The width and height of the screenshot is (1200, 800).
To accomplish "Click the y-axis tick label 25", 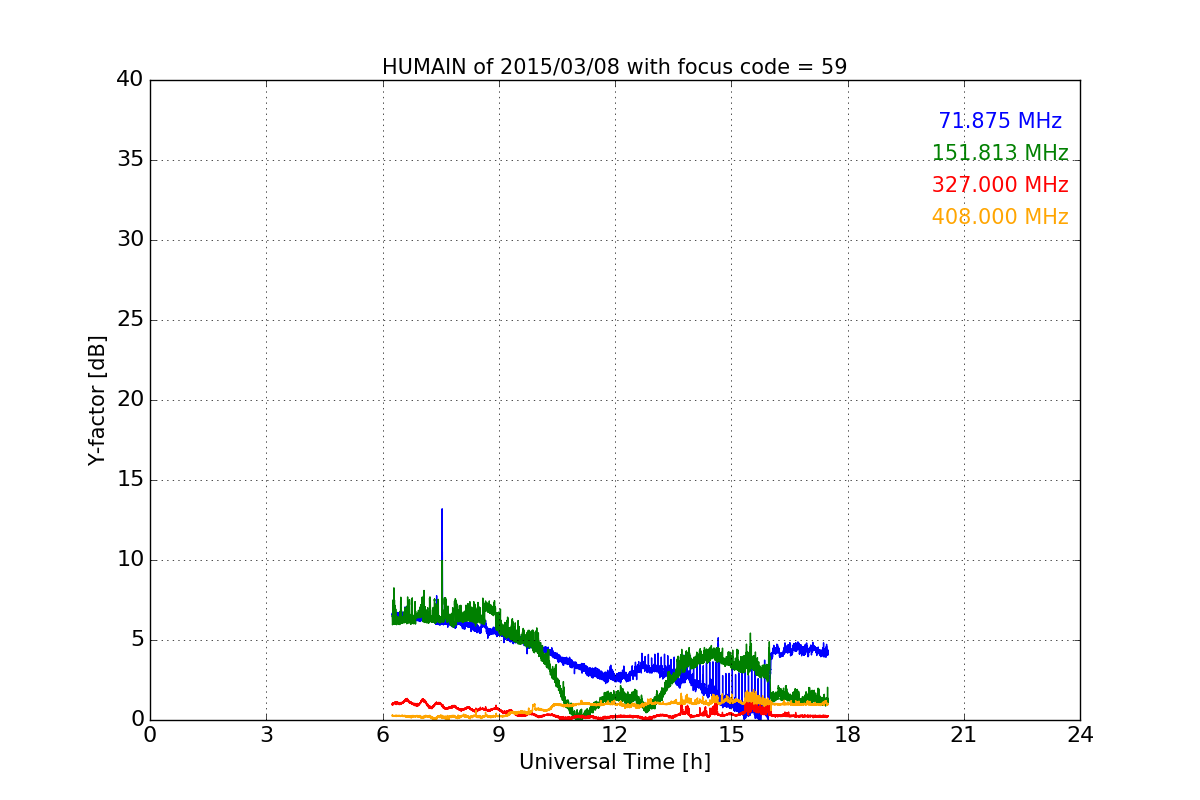I will point(130,320).
